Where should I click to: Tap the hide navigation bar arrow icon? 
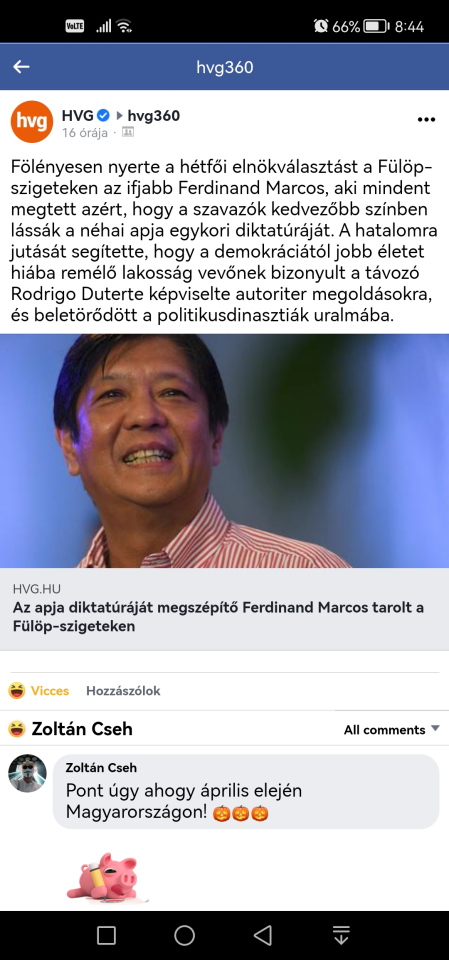point(341,935)
